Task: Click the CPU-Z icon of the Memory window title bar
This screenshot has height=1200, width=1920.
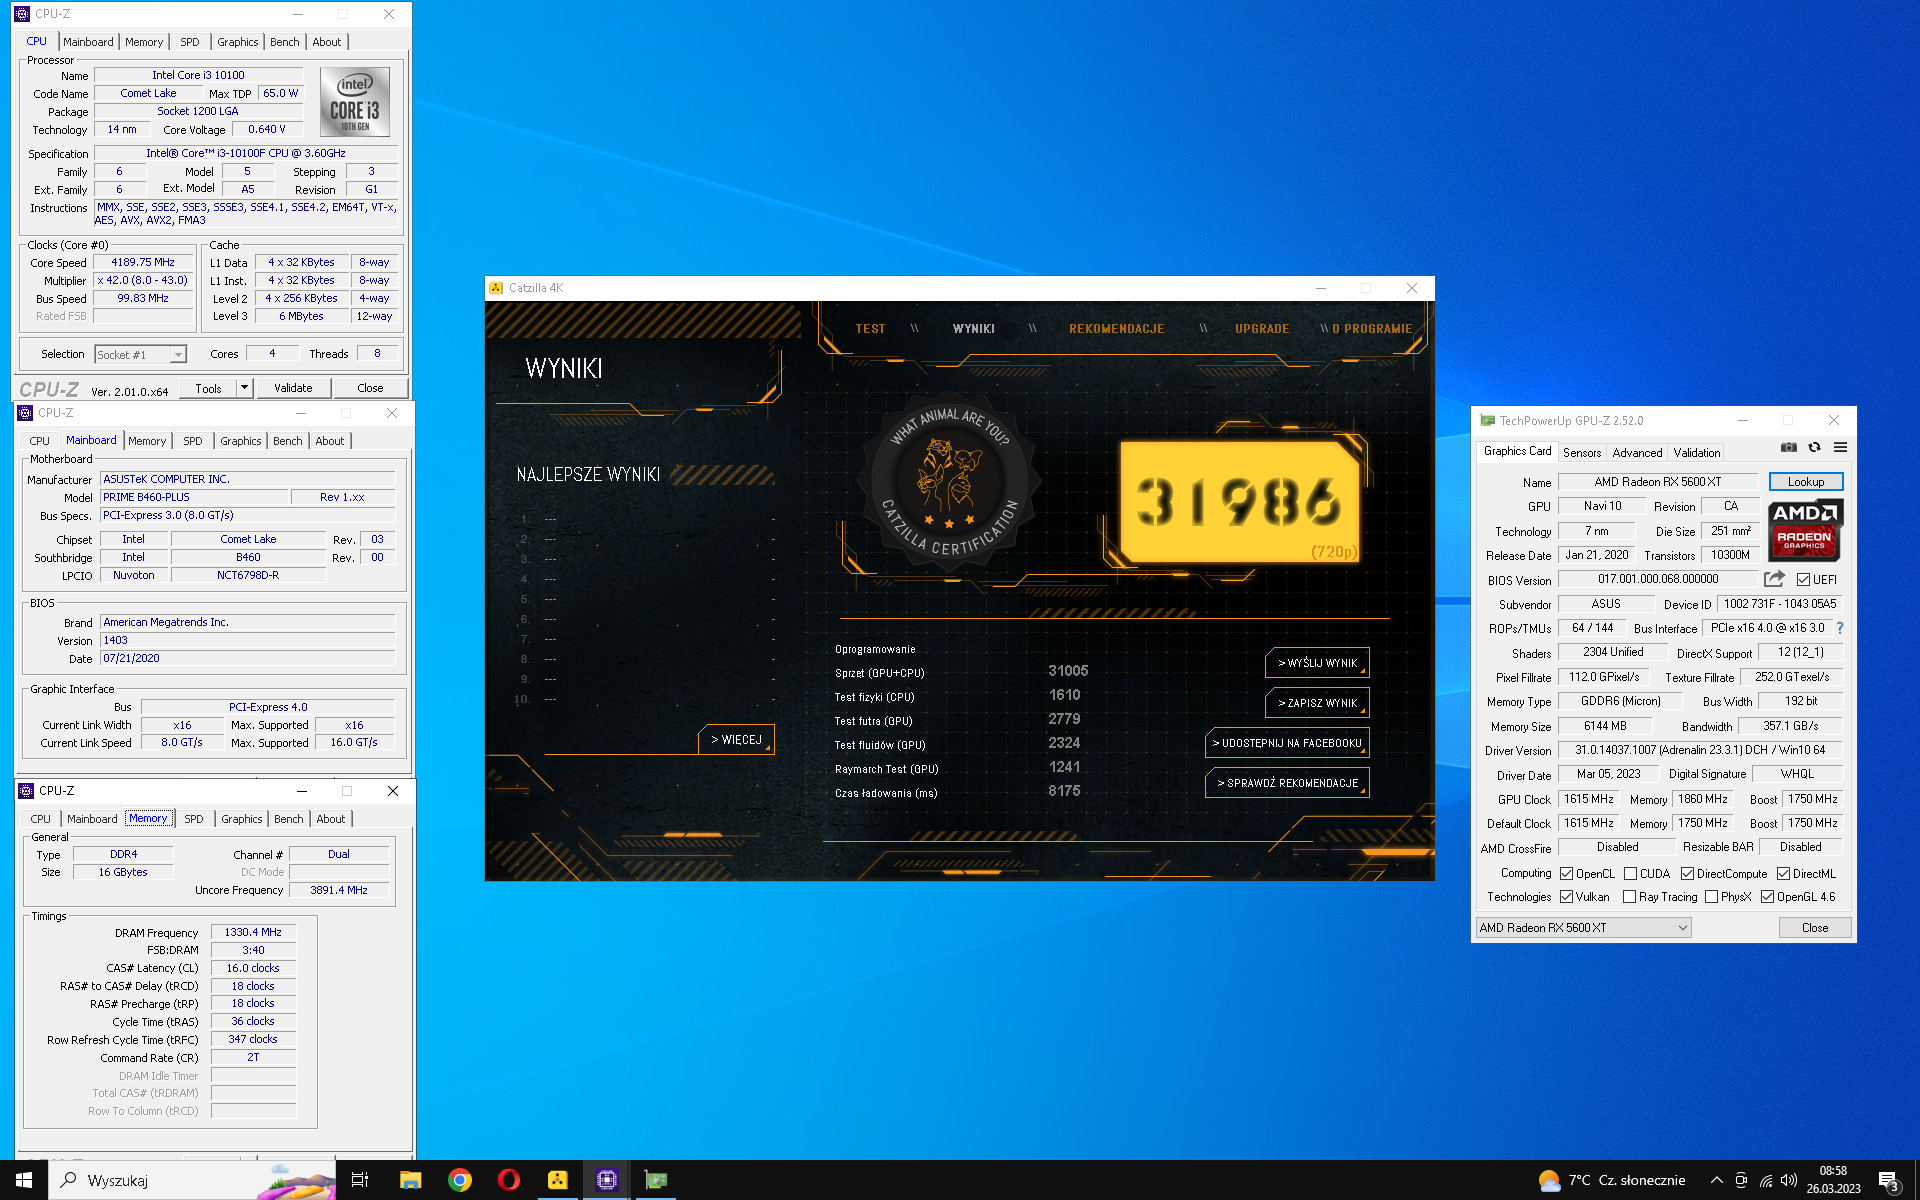Action: tap(26, 791)
